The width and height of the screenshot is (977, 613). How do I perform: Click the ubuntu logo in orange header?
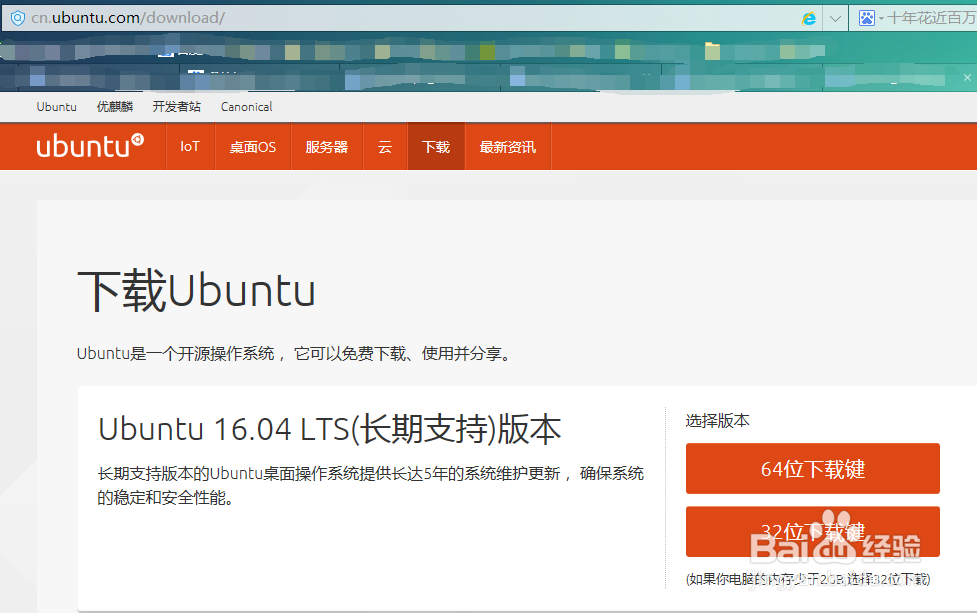[90, 146]
